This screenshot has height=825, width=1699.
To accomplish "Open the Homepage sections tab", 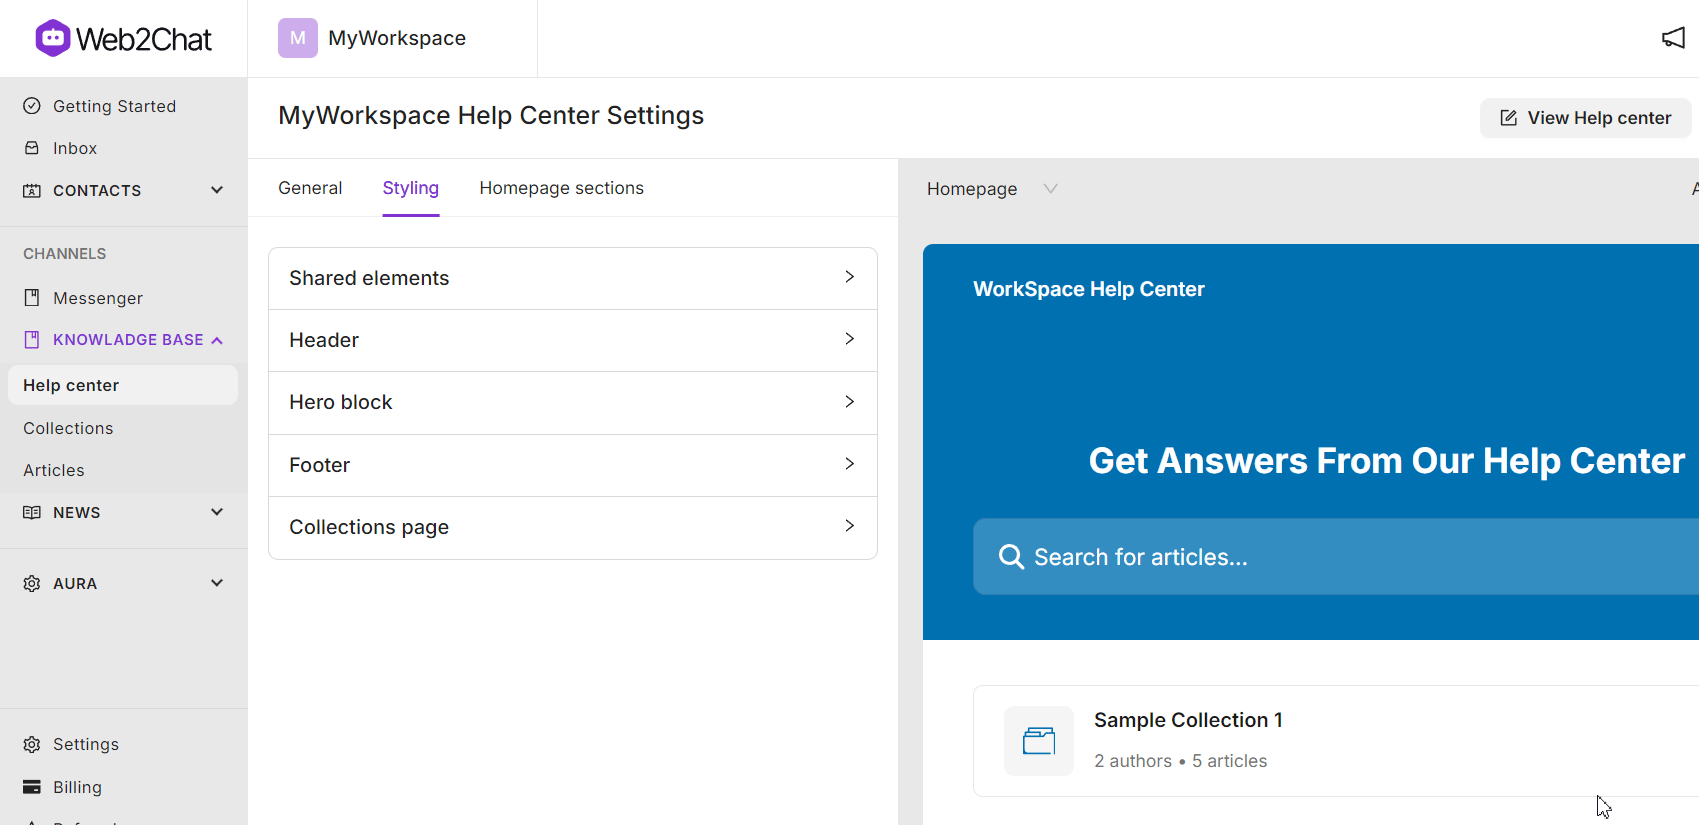I will [562, 188].
